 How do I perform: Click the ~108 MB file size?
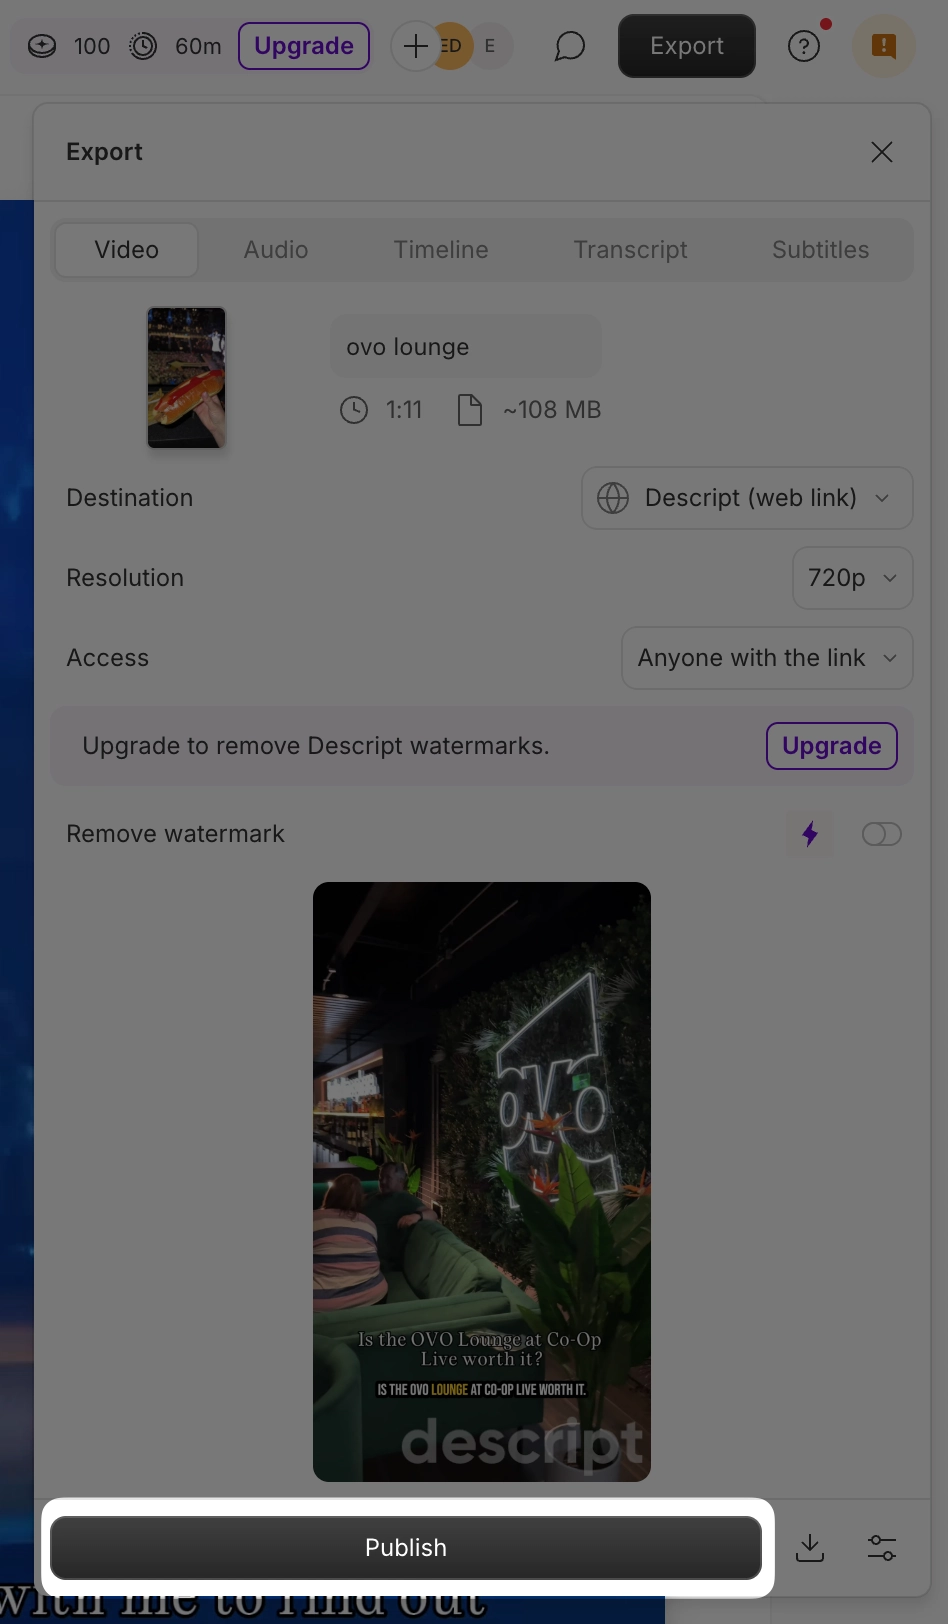(x=552, y=410)
